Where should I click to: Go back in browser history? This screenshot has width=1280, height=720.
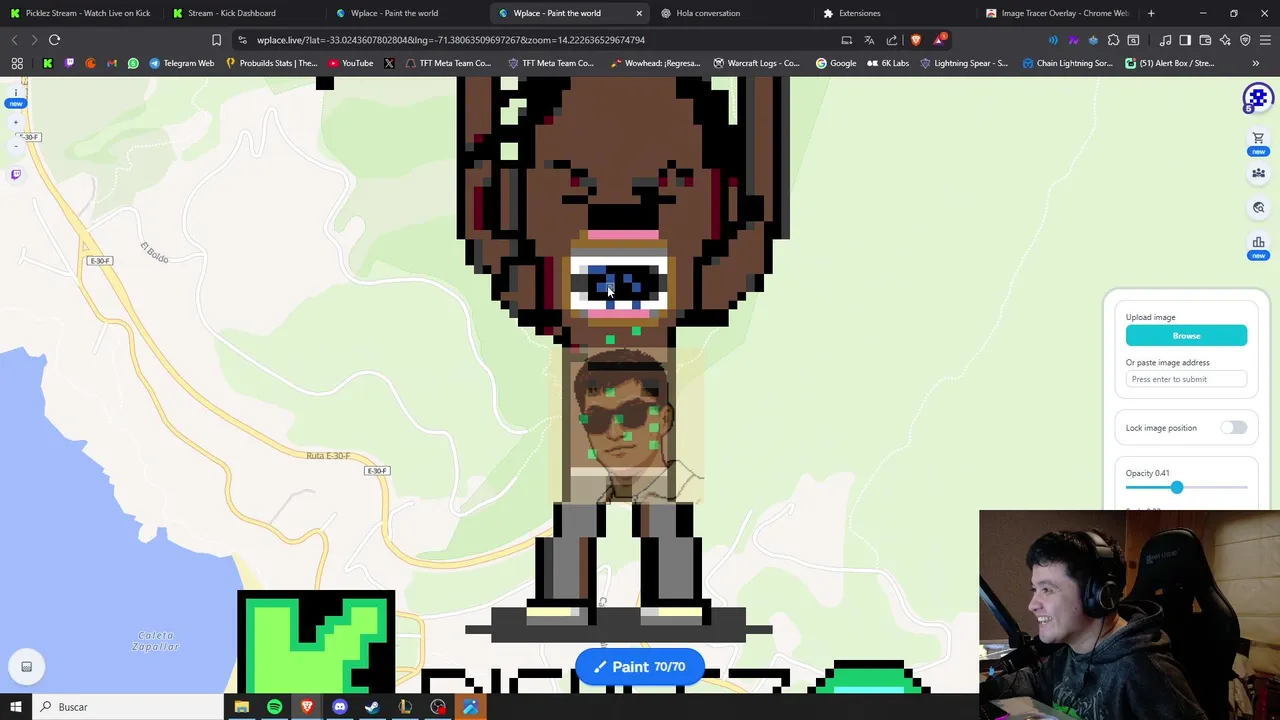tap(14, 40)
